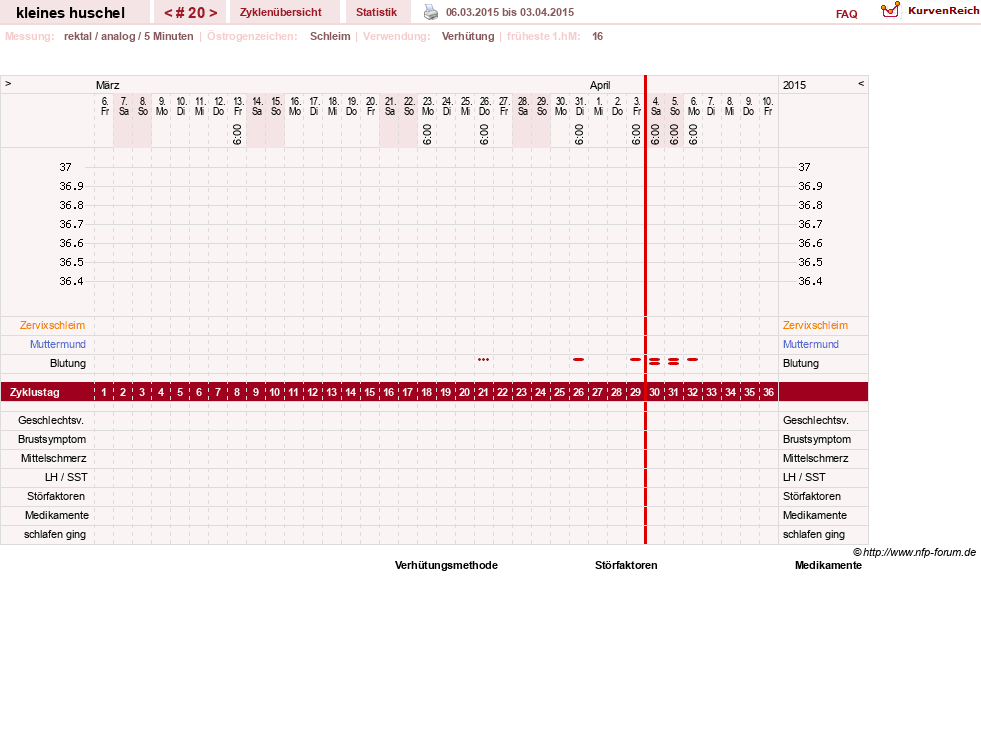Screen dimensions: 981x744
Task: Click the left Blutung row label
Action: click(68, 364)
